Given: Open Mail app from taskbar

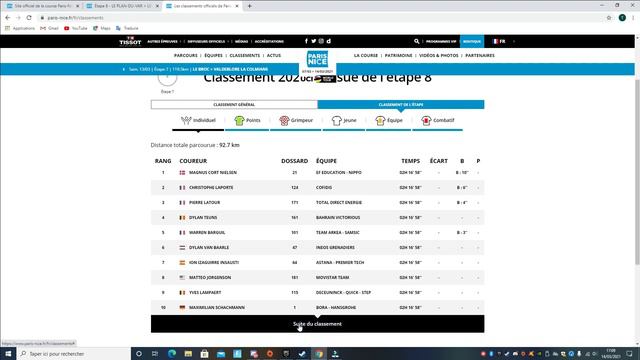Looking at the screenshot, I should point(221,354).
